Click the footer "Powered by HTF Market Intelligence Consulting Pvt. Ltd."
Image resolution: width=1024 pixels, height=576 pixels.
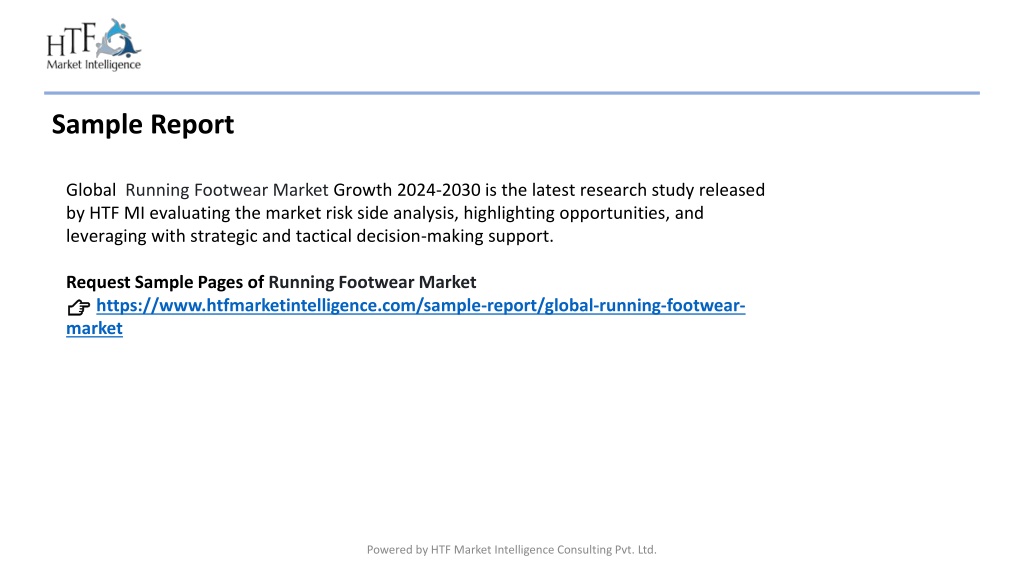(x=511, y=550)
